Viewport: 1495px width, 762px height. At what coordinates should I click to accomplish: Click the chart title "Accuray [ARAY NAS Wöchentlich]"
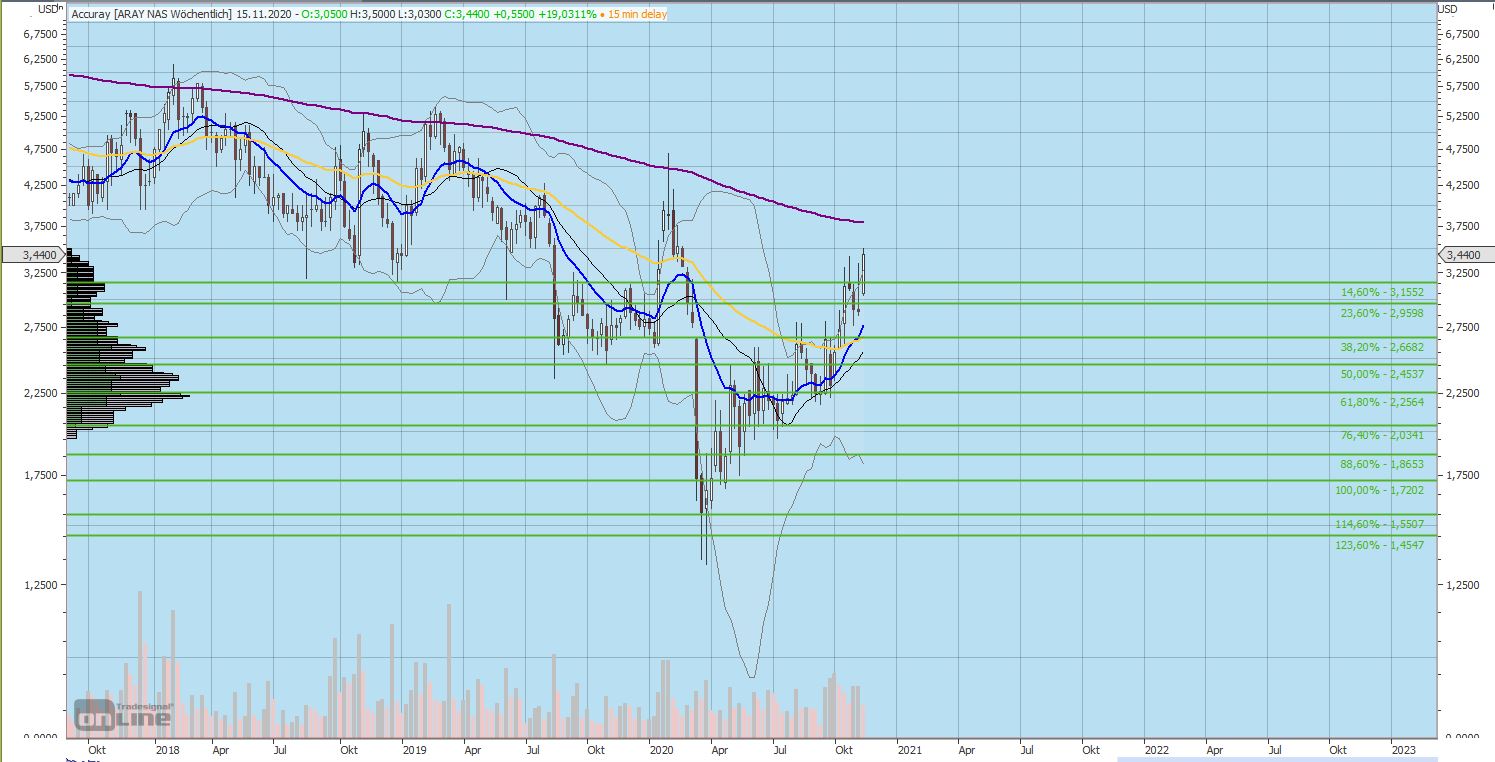(151, 14)
